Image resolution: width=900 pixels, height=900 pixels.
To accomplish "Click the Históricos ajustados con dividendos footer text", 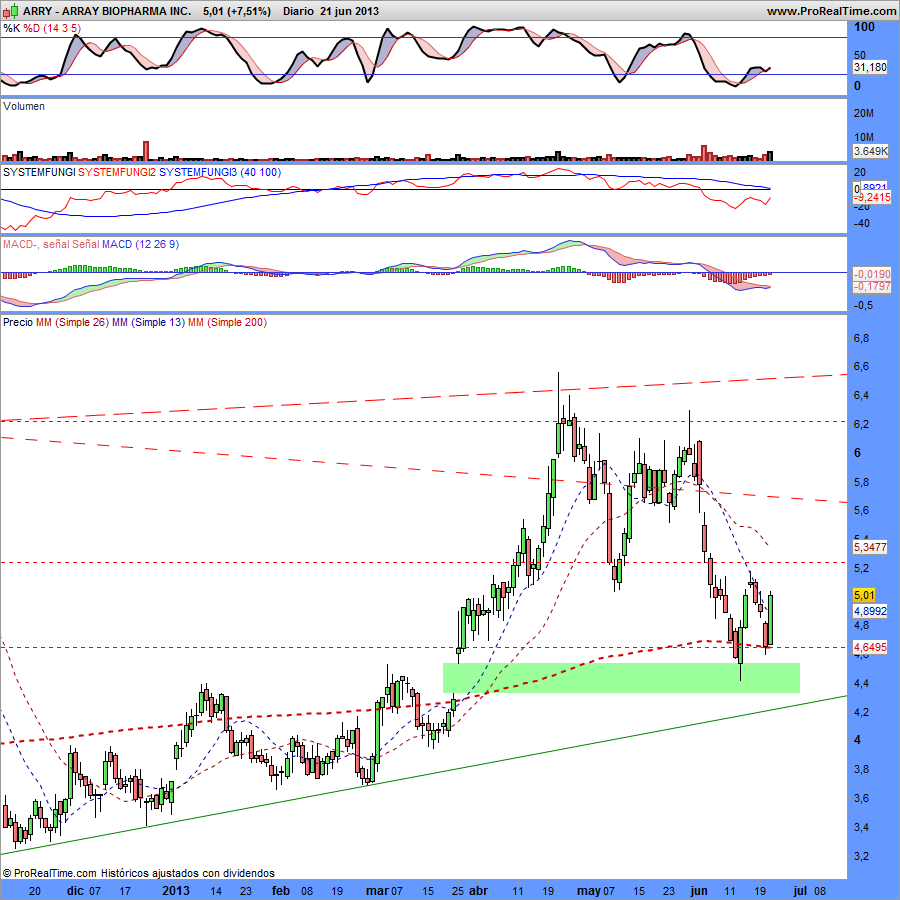I will tap(188, 873).
